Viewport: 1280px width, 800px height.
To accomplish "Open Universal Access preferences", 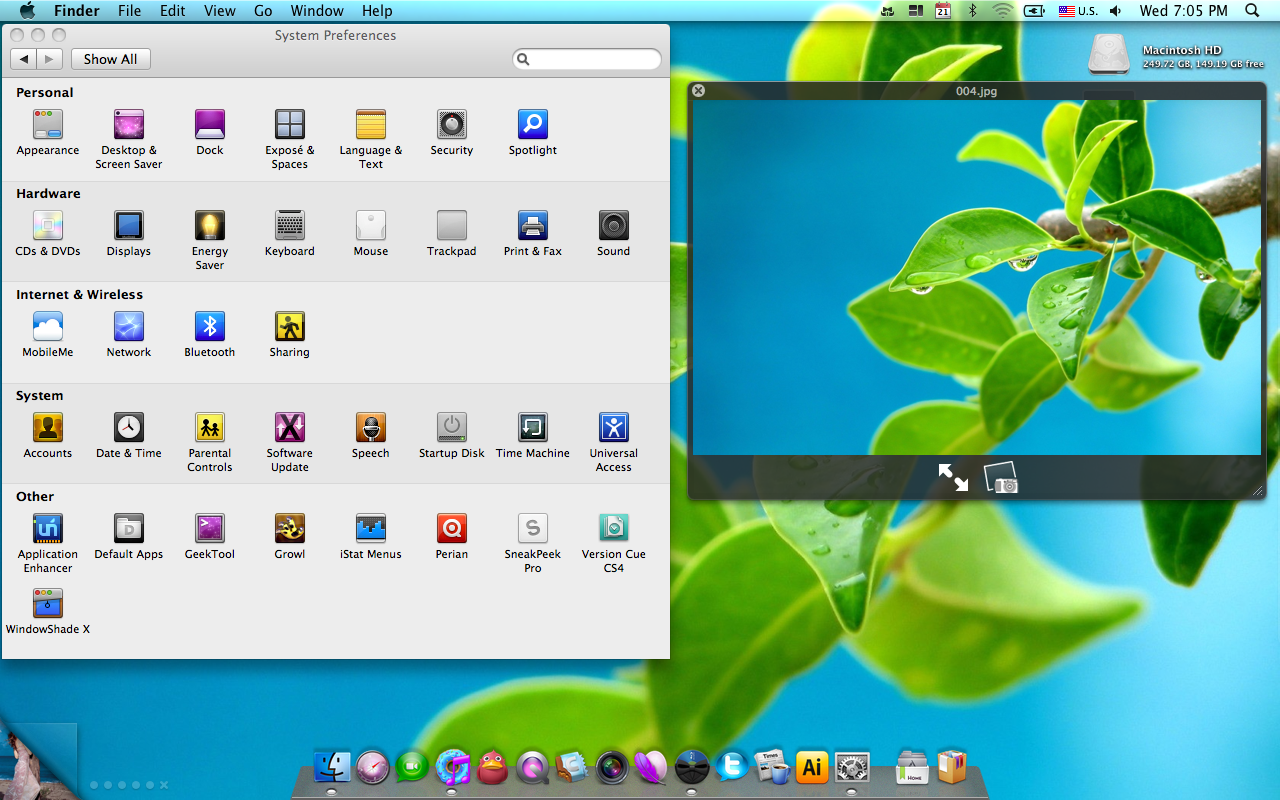I will [x=614, y=442].
